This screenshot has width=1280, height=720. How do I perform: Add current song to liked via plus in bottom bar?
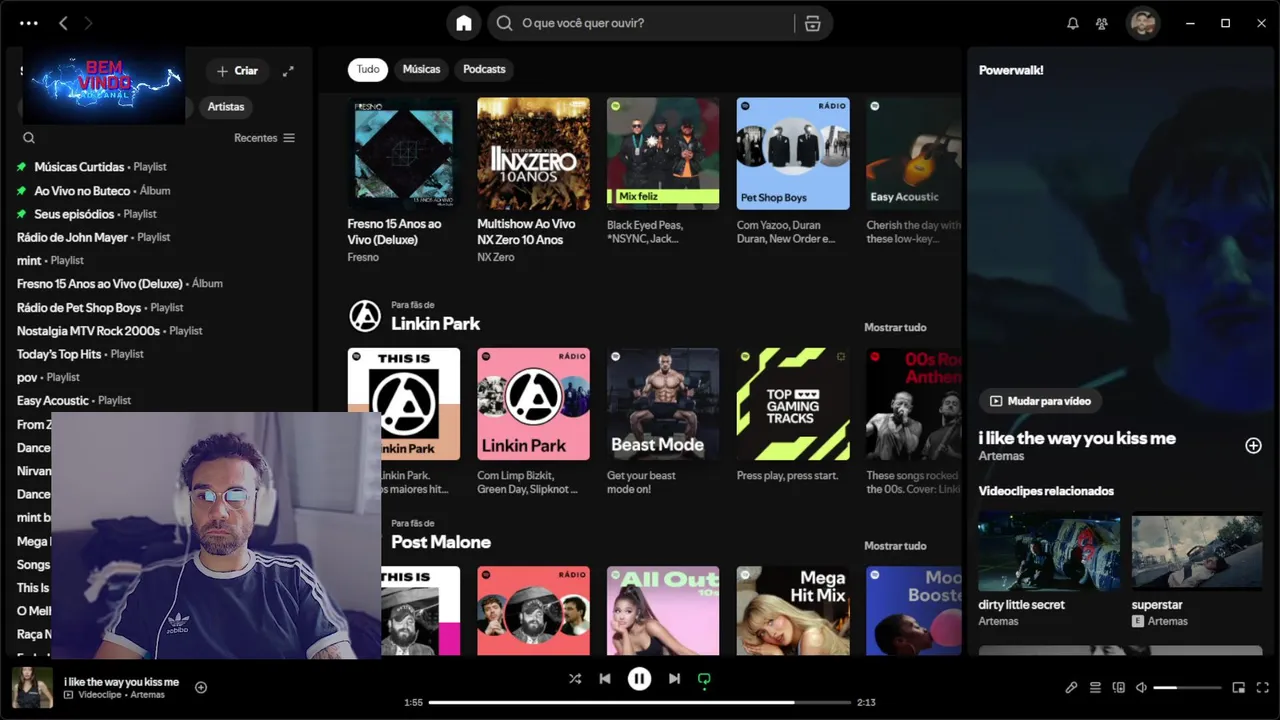201,687
